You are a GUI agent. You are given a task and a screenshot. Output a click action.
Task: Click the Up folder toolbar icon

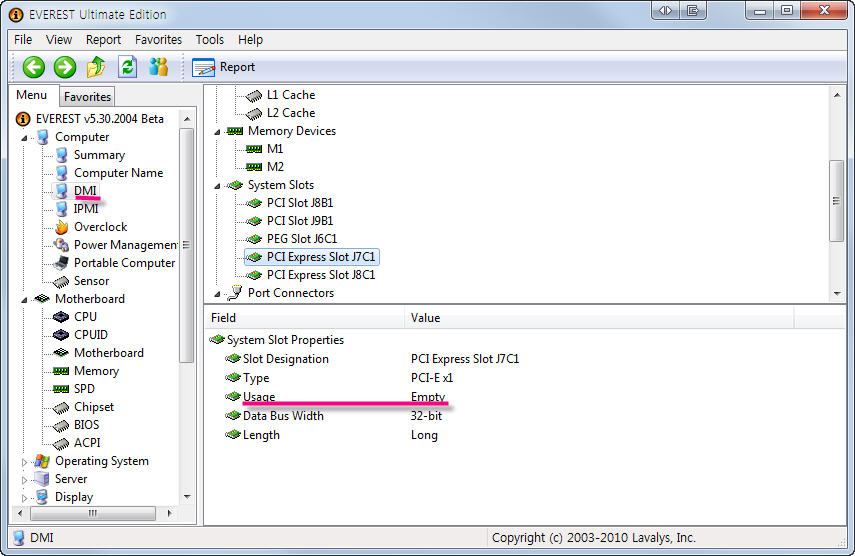96,67
